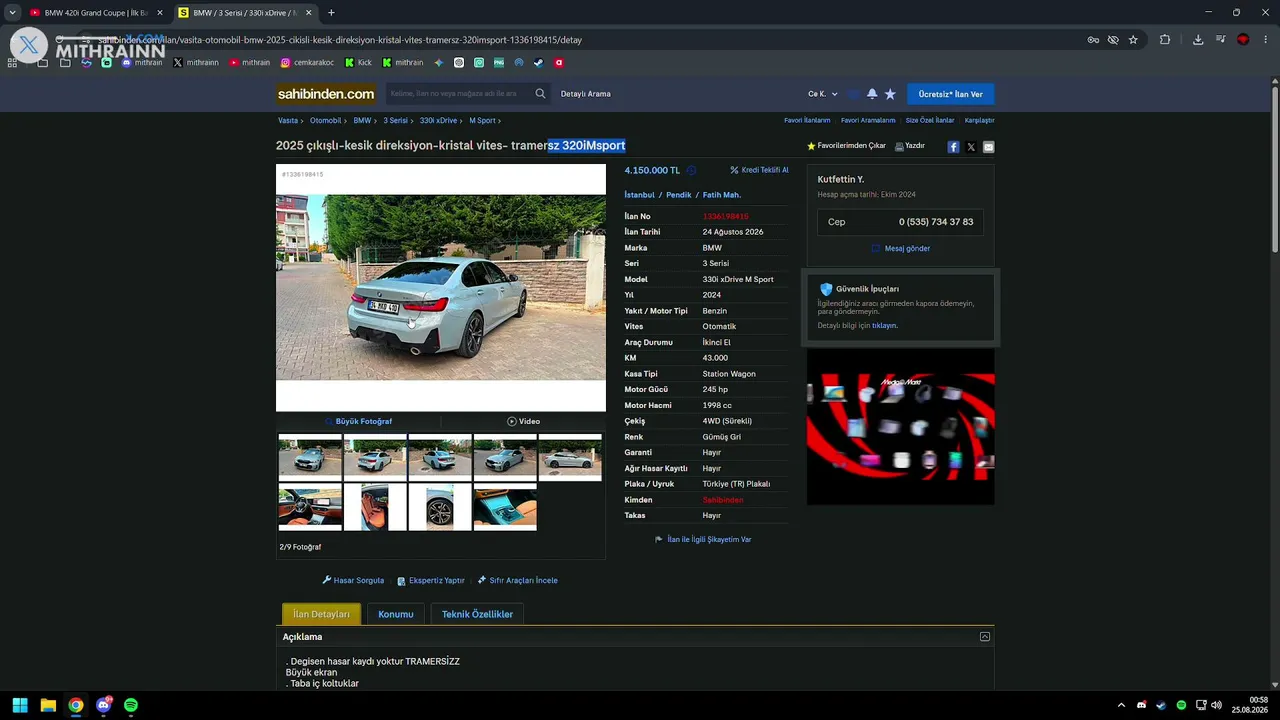
Task: Expand the Ce K. account dropdown
Action: point(823,94)
